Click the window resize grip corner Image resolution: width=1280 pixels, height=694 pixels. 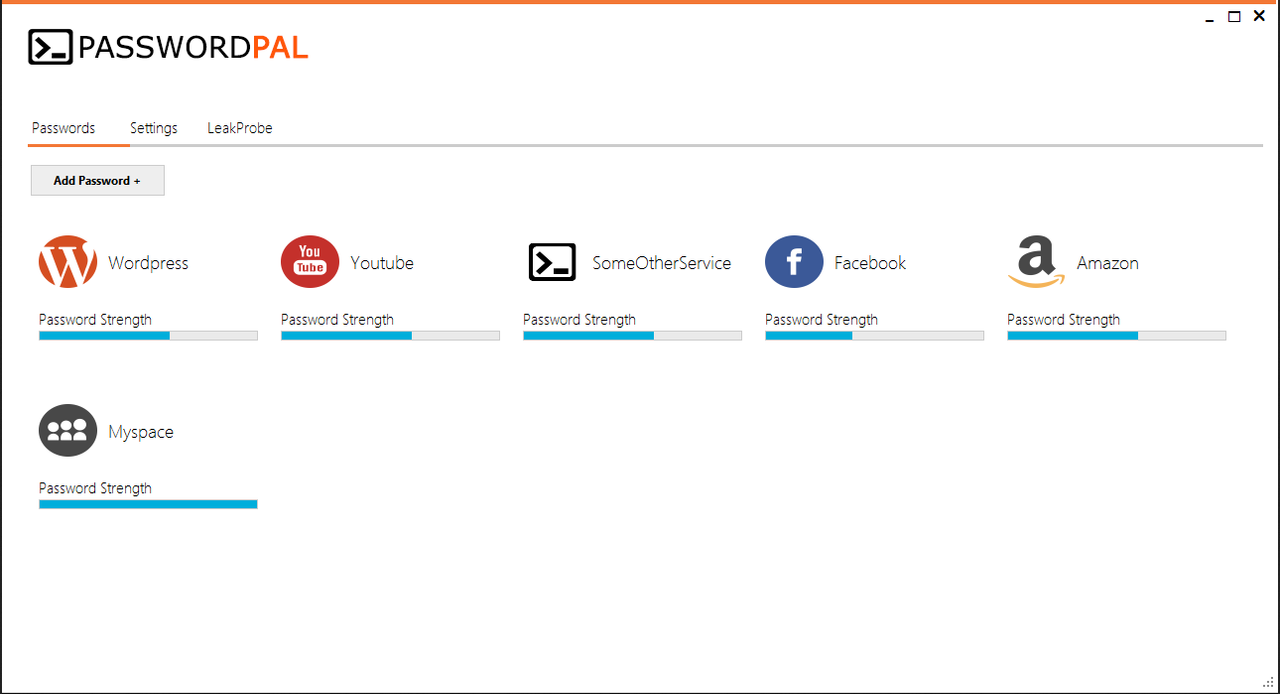click(x=1268, y=682)
